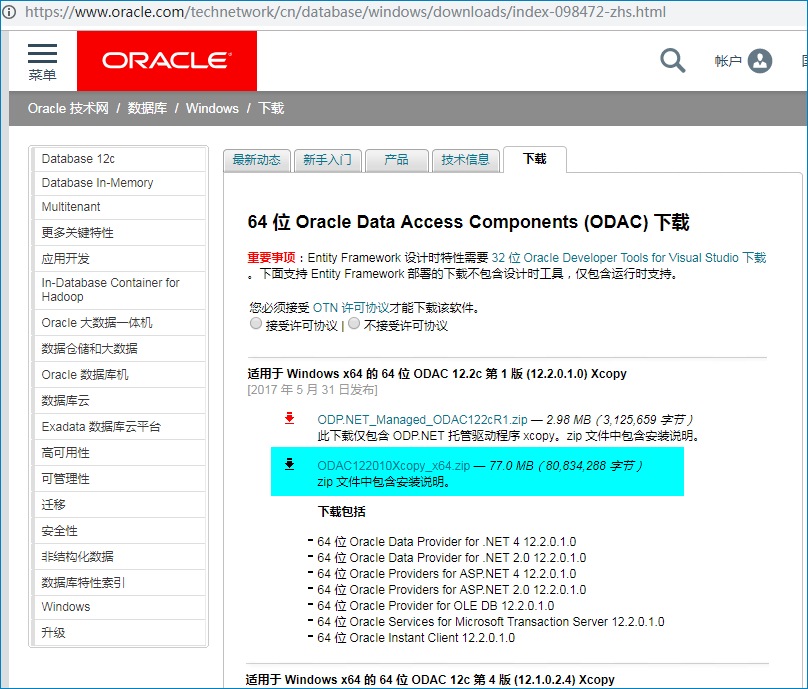Open the OTN 许可协议 link

[351, 308]
